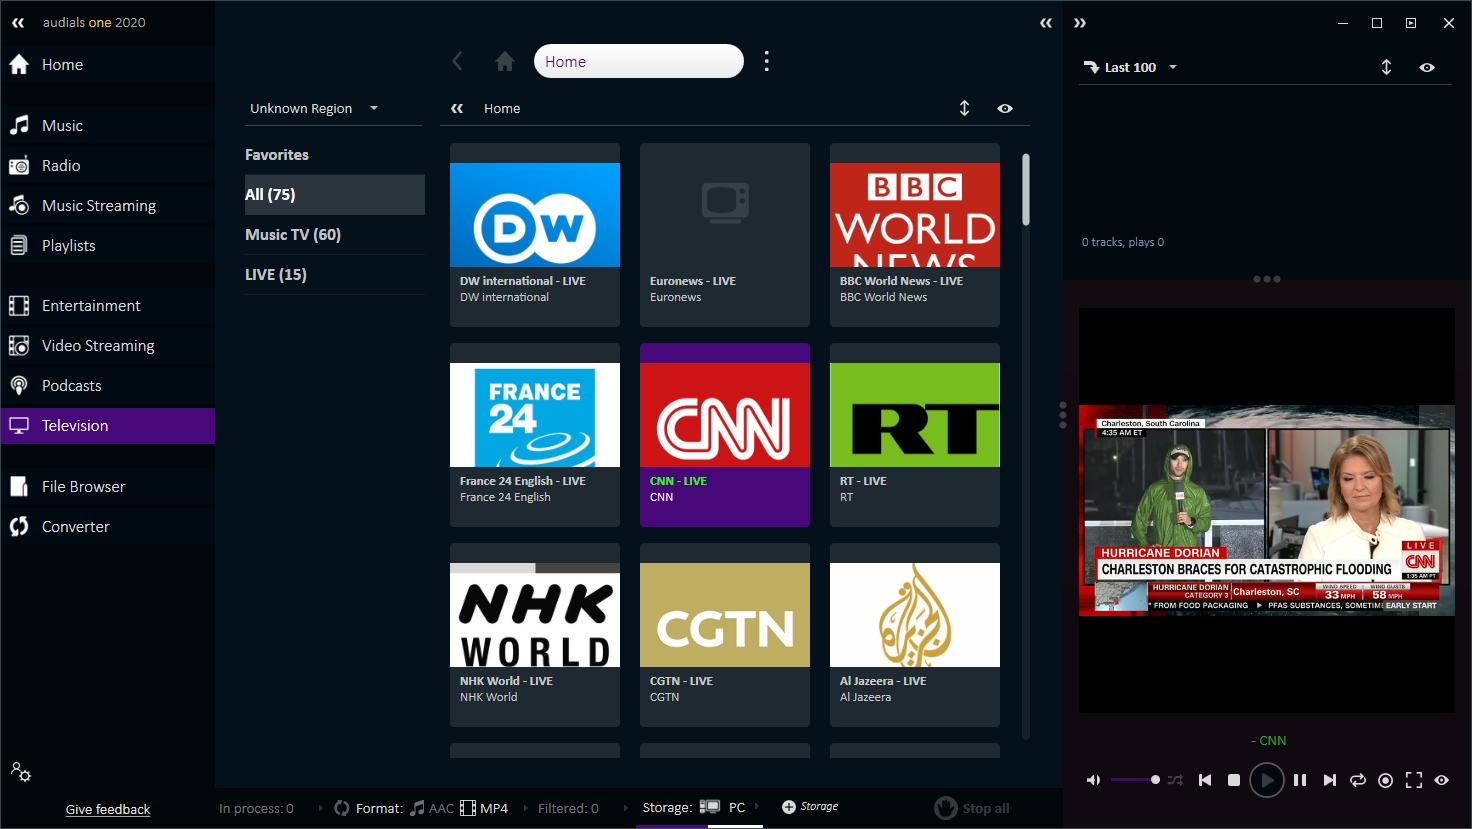This screenshot has height=829, width=1472.
Task: Select the All (75) category
Action: click(334, 194)
